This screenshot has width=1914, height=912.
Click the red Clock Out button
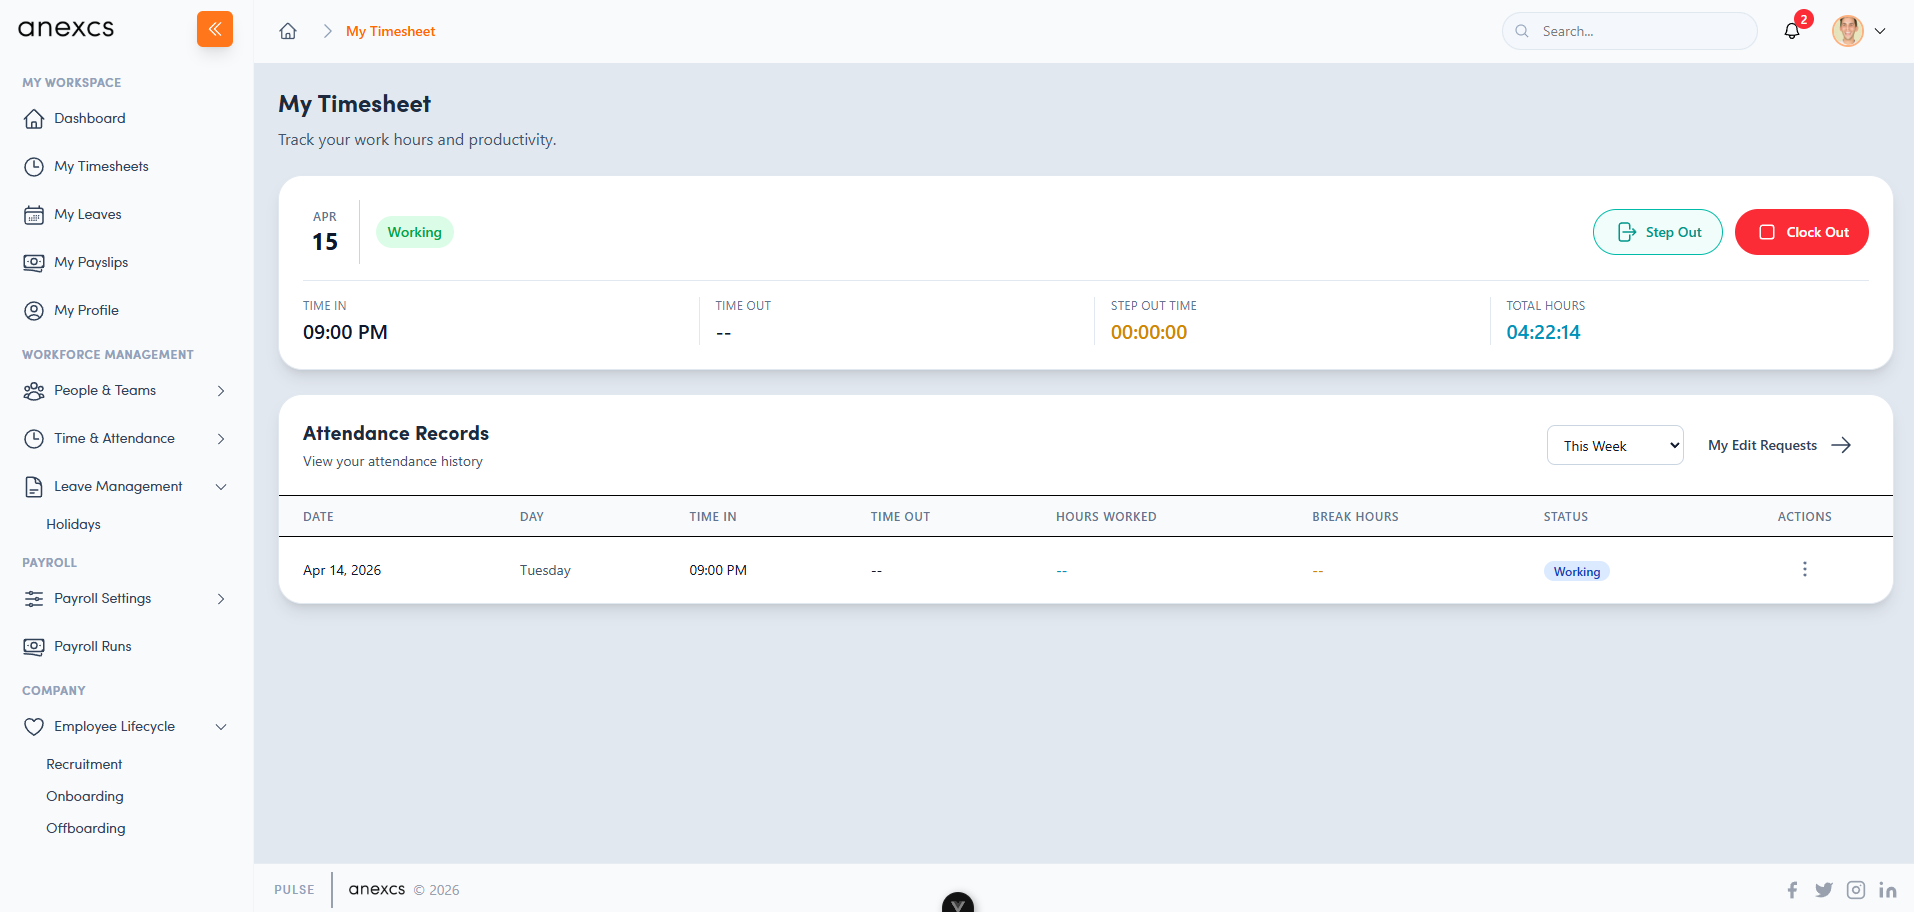tap(1802, 232)
